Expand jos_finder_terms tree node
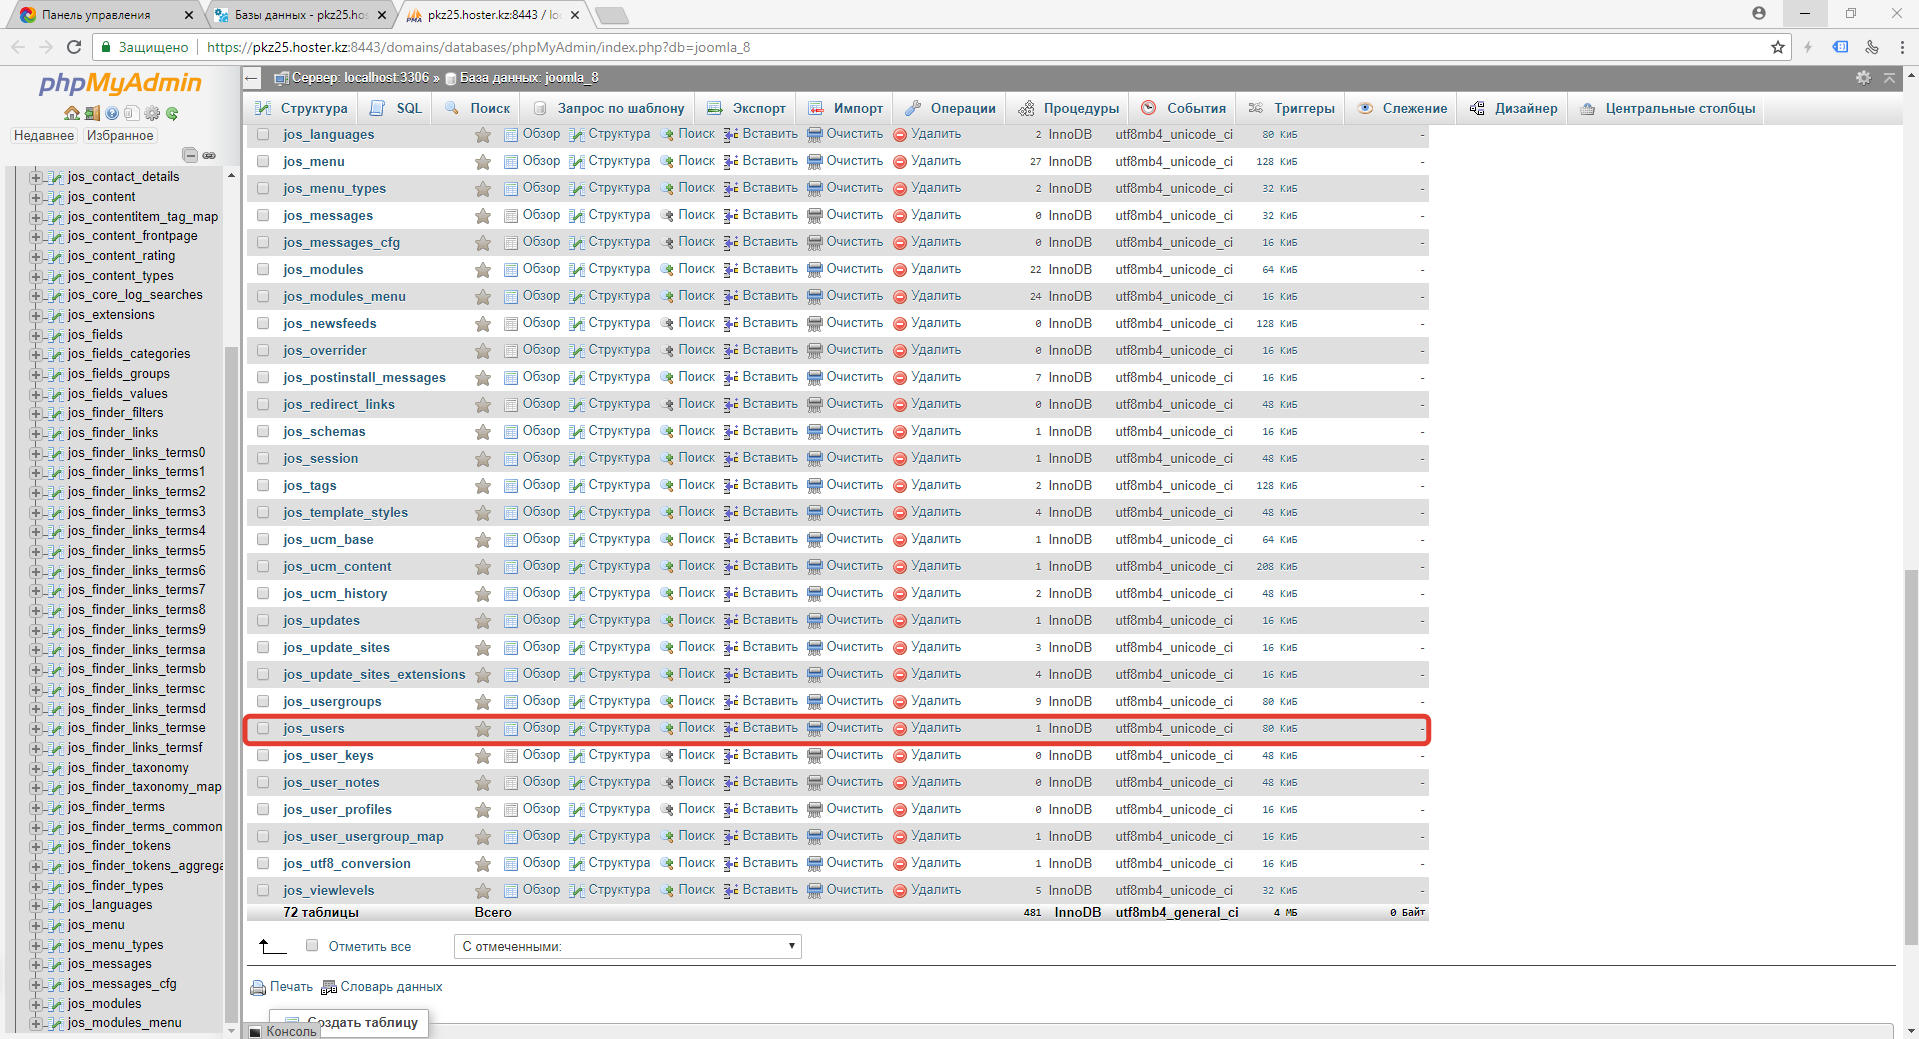Image resolution: width=1919 pixels, height=1039 pixels. [x=36, y=807]
